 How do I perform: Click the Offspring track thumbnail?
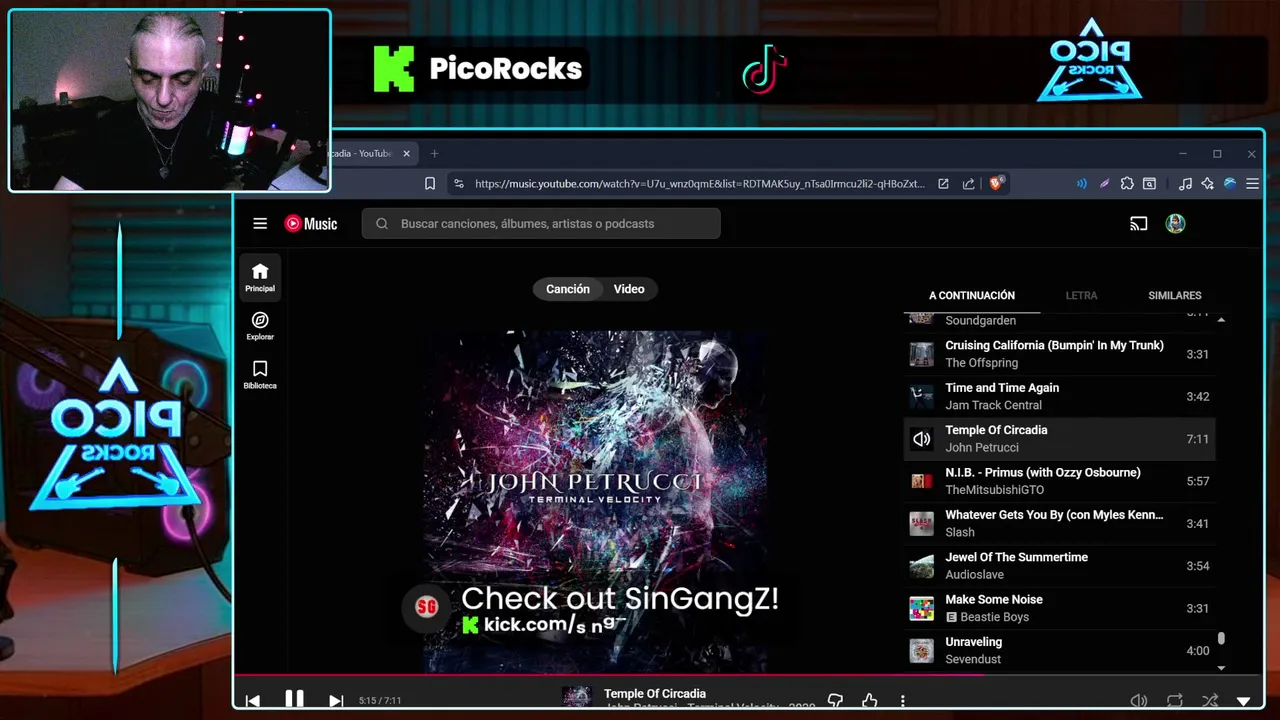click(x=921, y=354)
